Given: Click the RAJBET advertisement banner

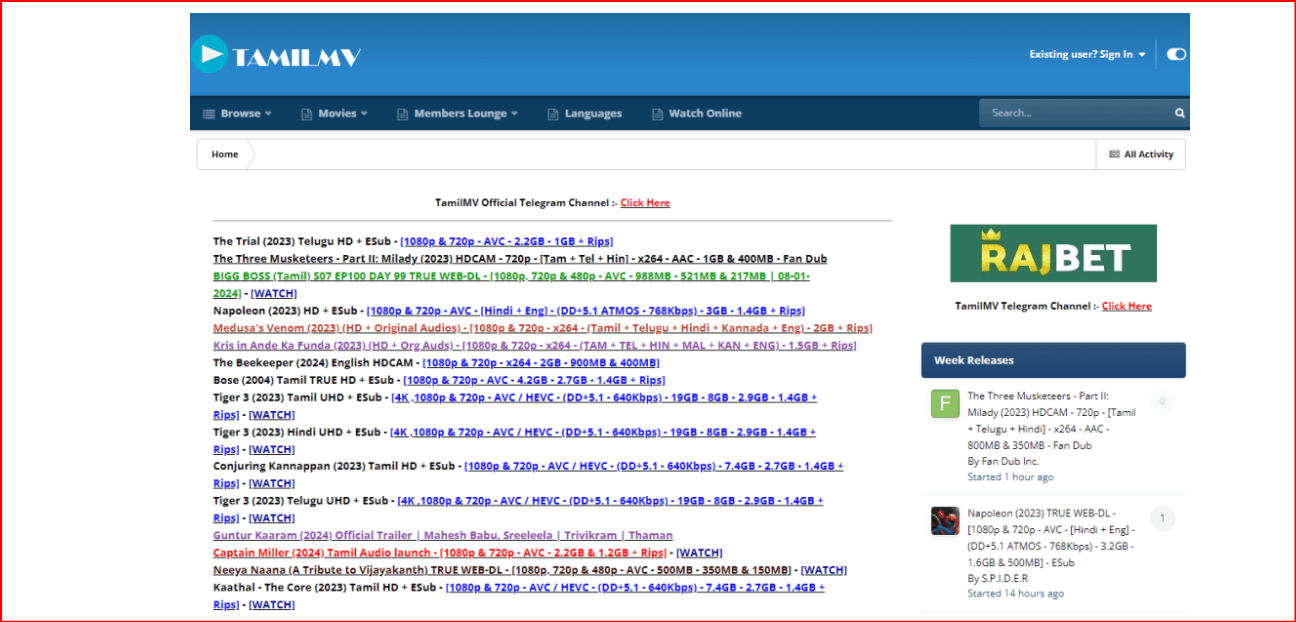Looking at the screenshot, I should [x=1053, y=253].
